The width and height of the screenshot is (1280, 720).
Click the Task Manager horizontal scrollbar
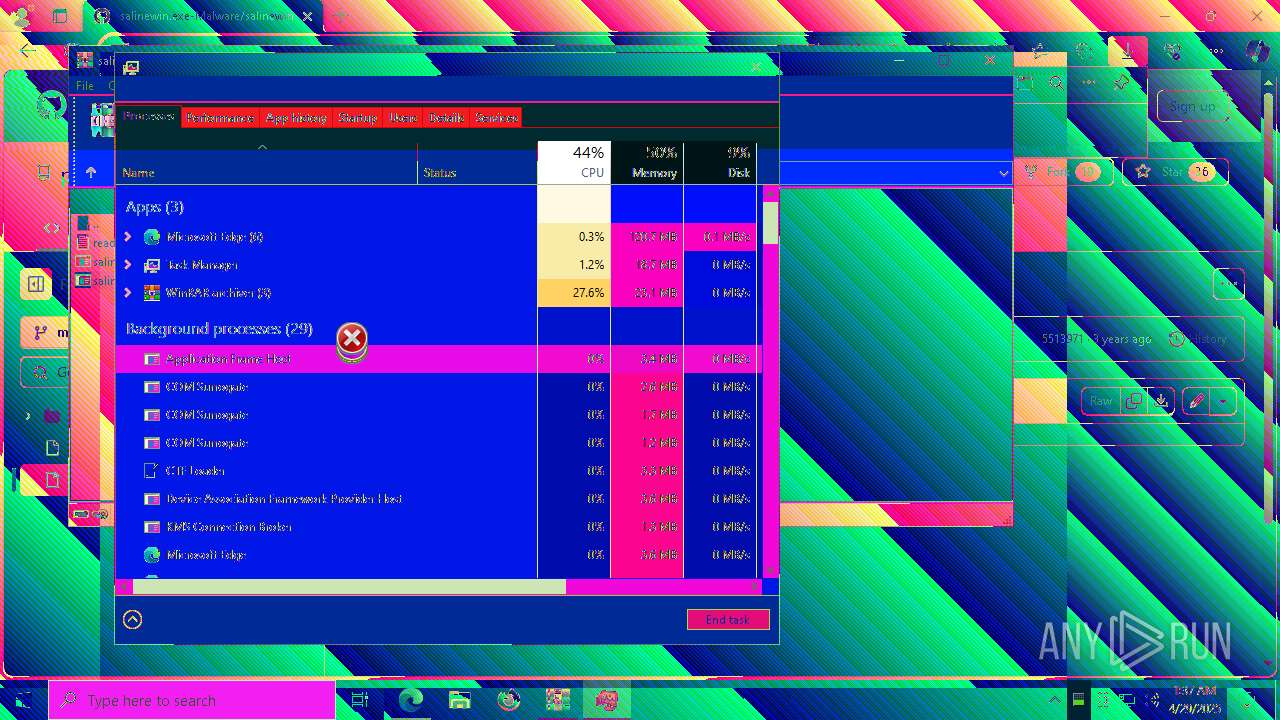(x=349, y=587)
